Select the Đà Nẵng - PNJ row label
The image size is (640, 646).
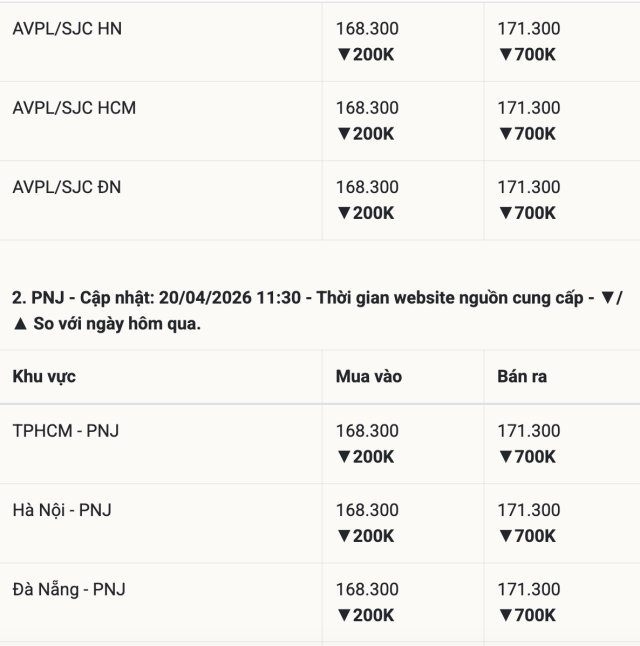pos(68,590)
